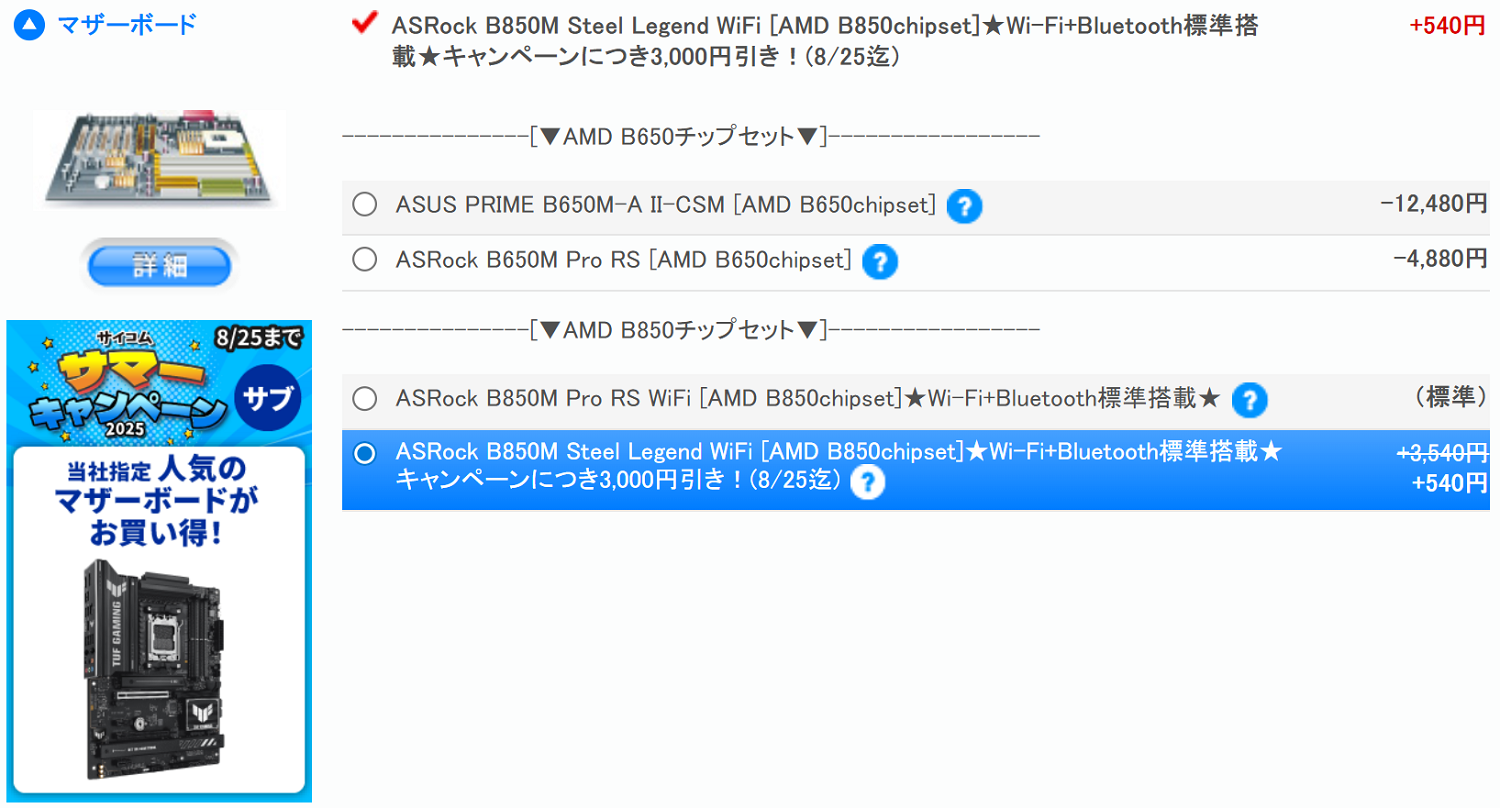
Task: Open help for ASRock B650M Pro RS
Action: (879, 262)
